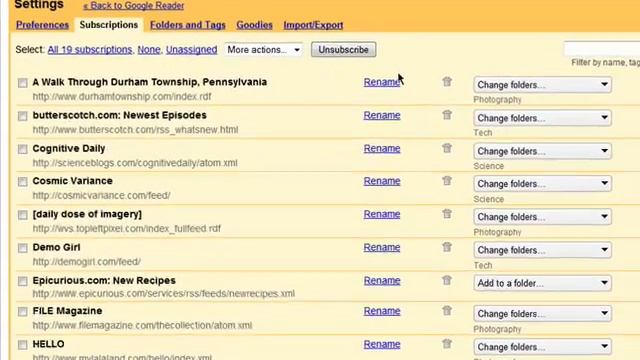Select [daily dose of imagery] checkbox

pos(22,215)
